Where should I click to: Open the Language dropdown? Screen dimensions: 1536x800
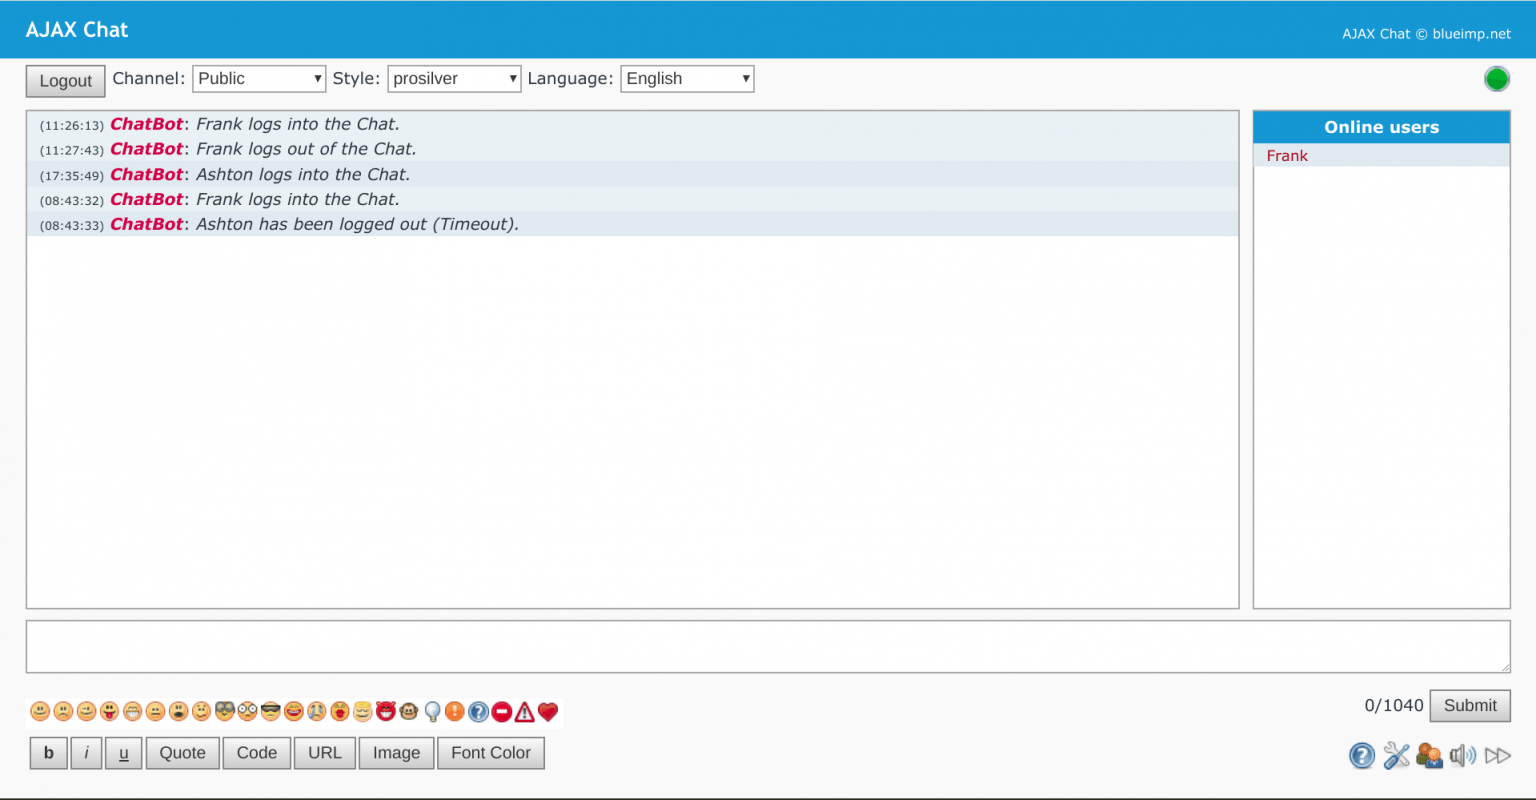click(x=687, y=79)
